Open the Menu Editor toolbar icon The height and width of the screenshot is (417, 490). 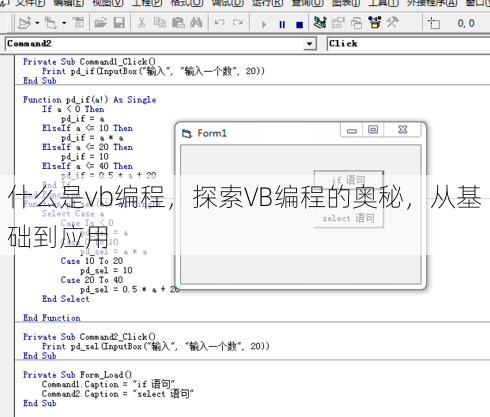79,23
